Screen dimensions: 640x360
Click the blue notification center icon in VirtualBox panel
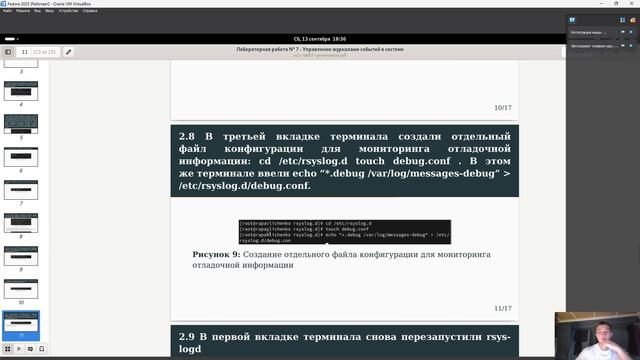tap(572, 20)
